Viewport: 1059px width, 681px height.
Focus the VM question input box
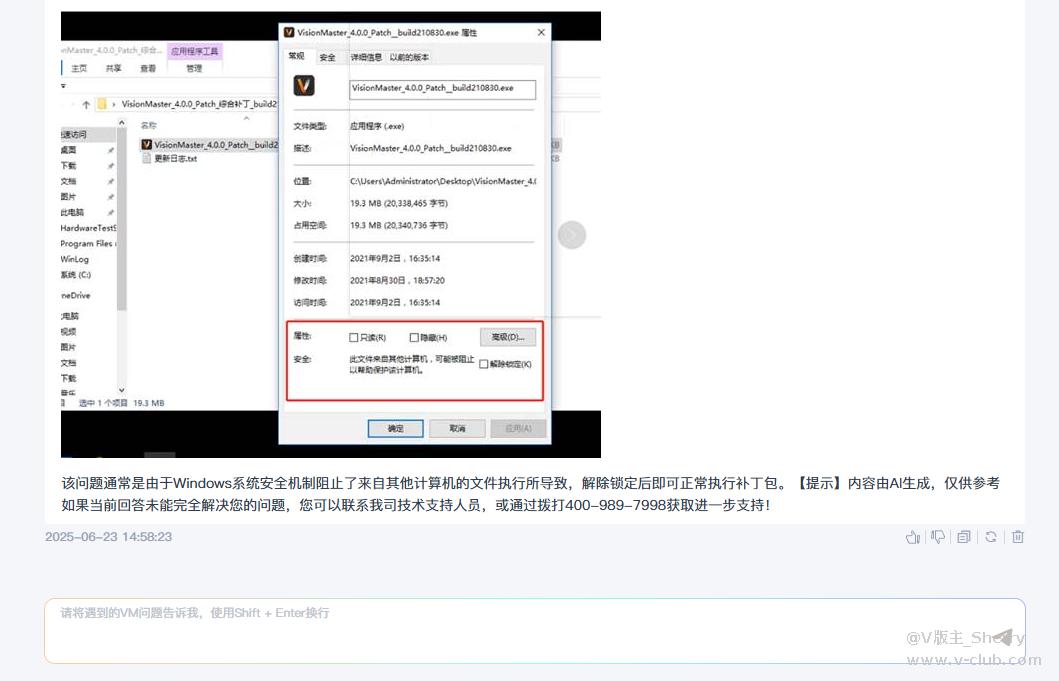[535, 631]
